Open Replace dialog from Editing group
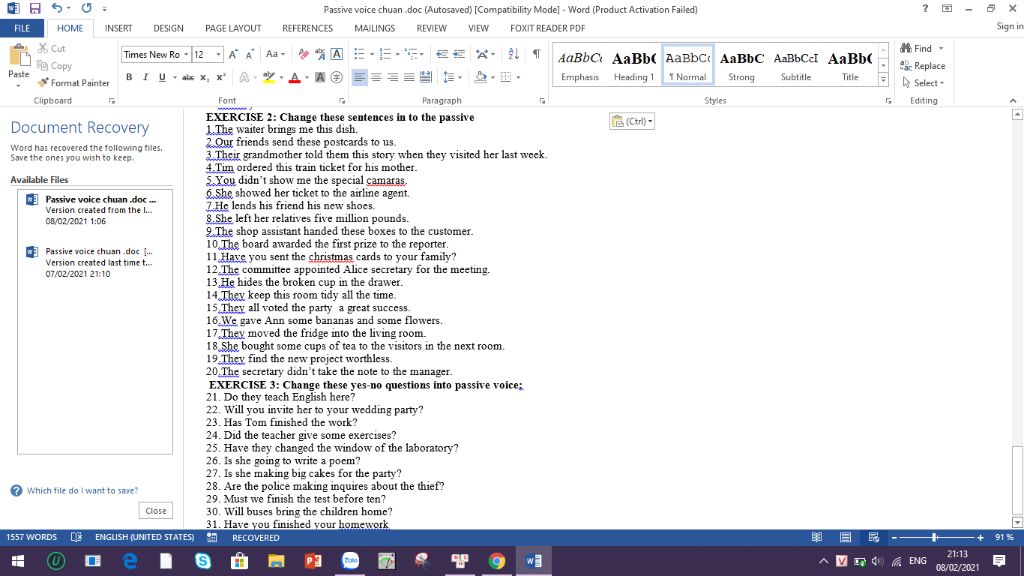Screen dimensions: 1024x576 (922, 65)
